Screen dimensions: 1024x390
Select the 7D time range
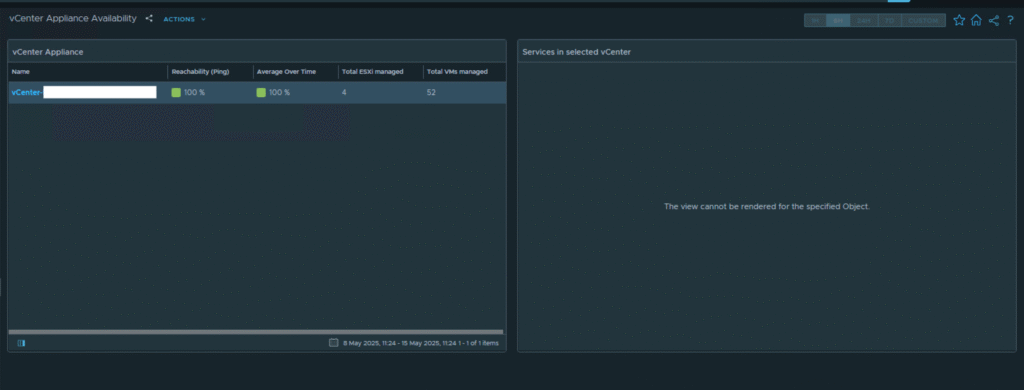(x=889, y=21)
